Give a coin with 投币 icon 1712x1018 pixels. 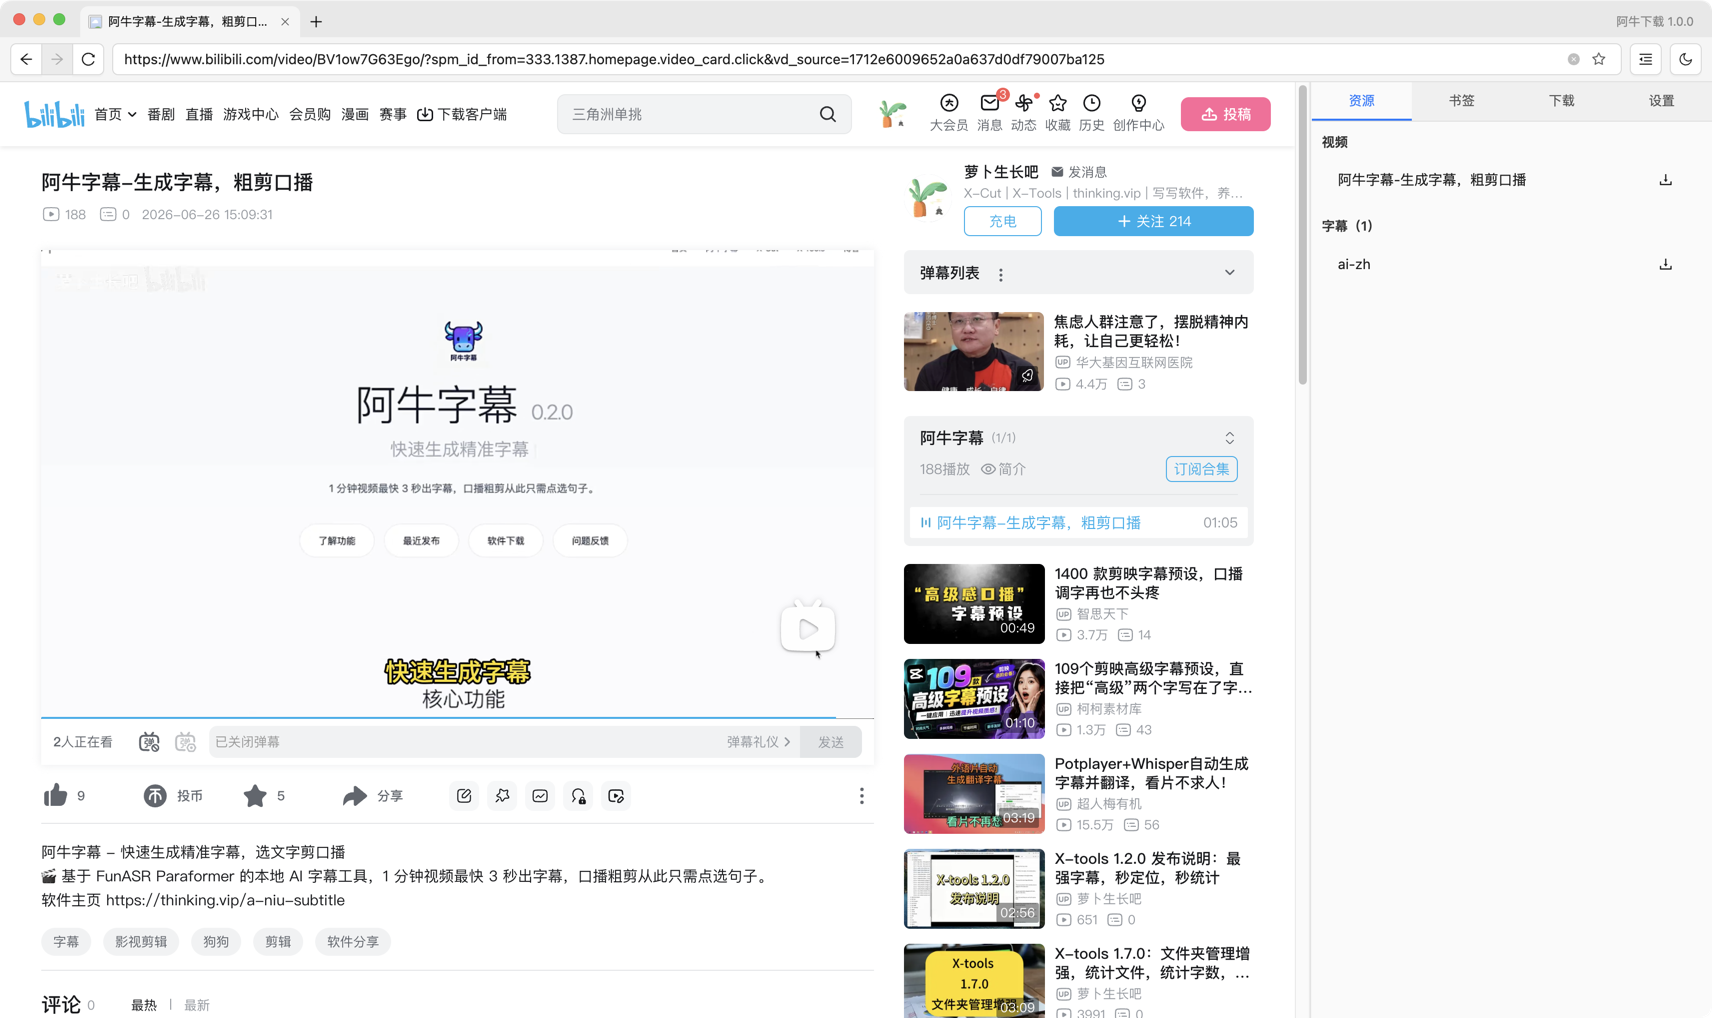(155, 796)
